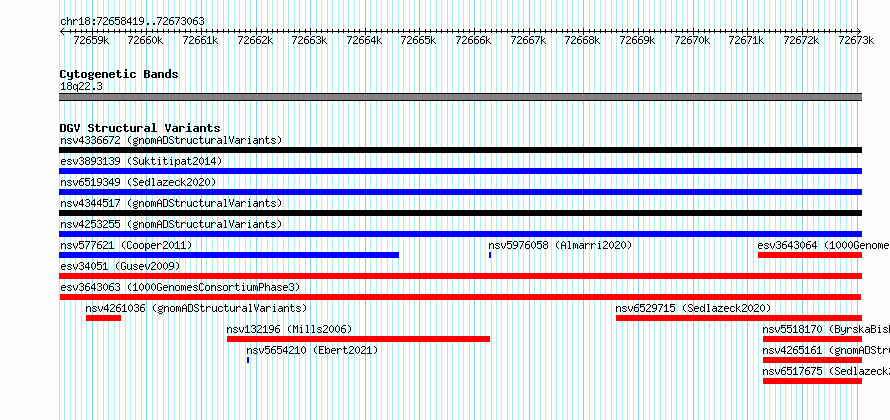Click the tiny blue mark under nsv5976058
The height and width of the screenshot is (420, 890).
click(490, 255)
